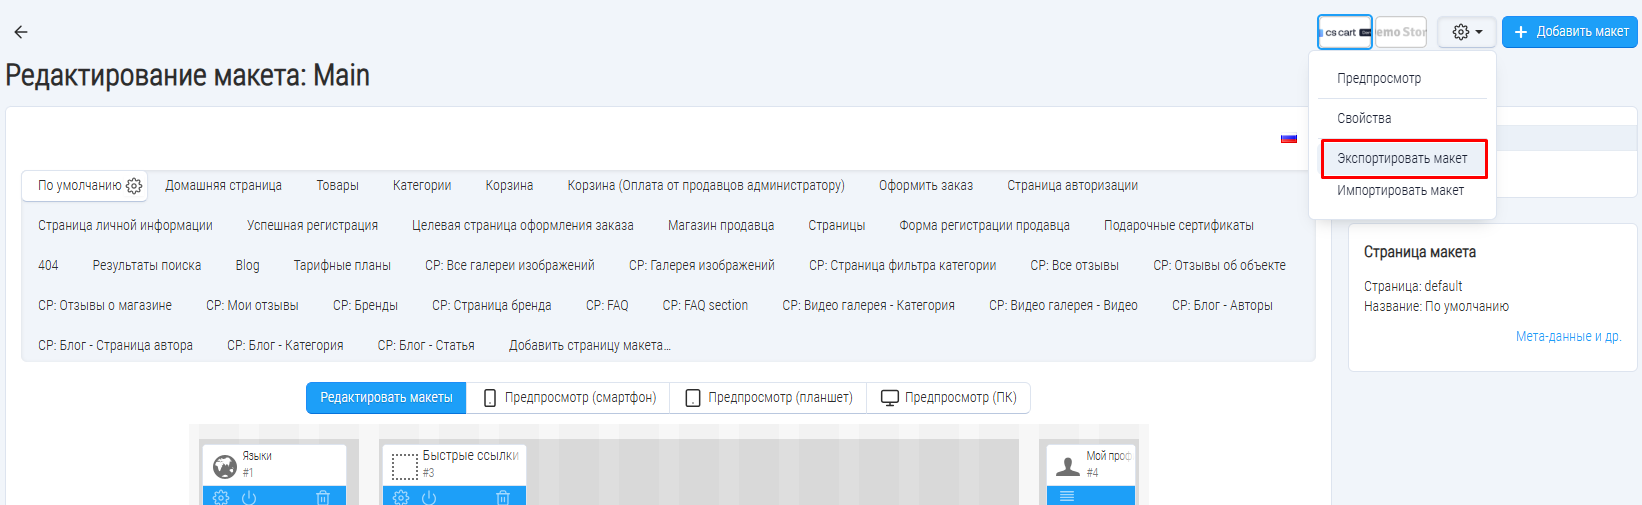Screen dimensions: 1642x505
Task: Open settings gear of Языки block
Action: (x=221, y=497)
